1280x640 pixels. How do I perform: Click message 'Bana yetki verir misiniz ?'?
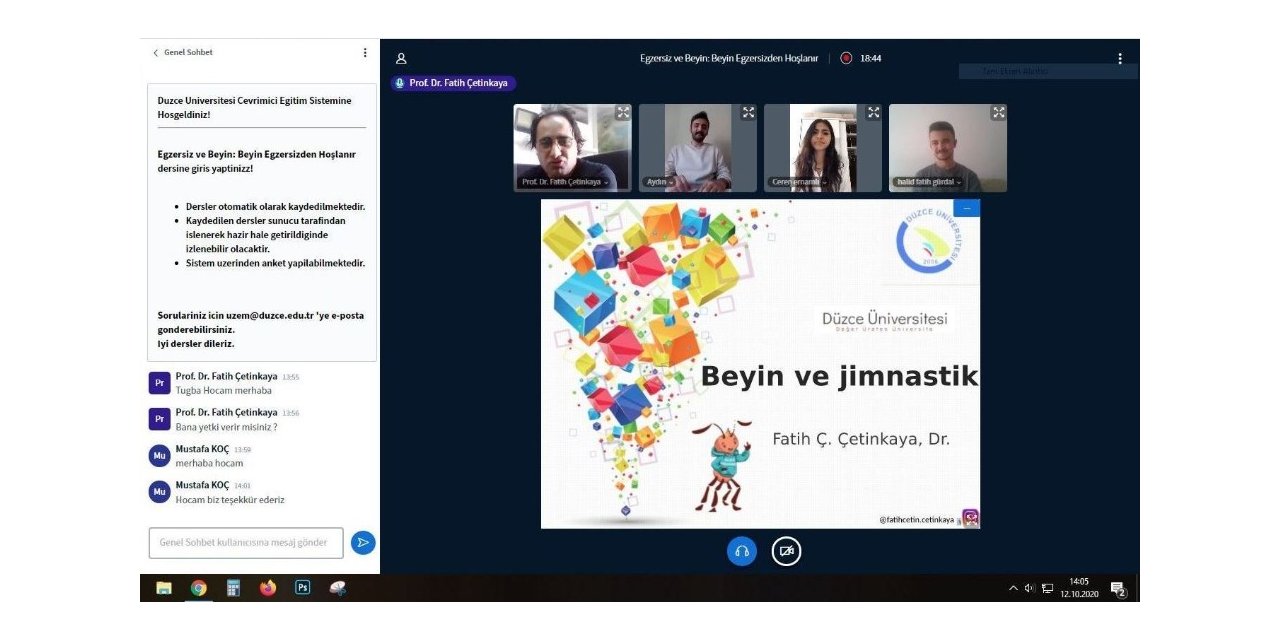tap(226, 427)
